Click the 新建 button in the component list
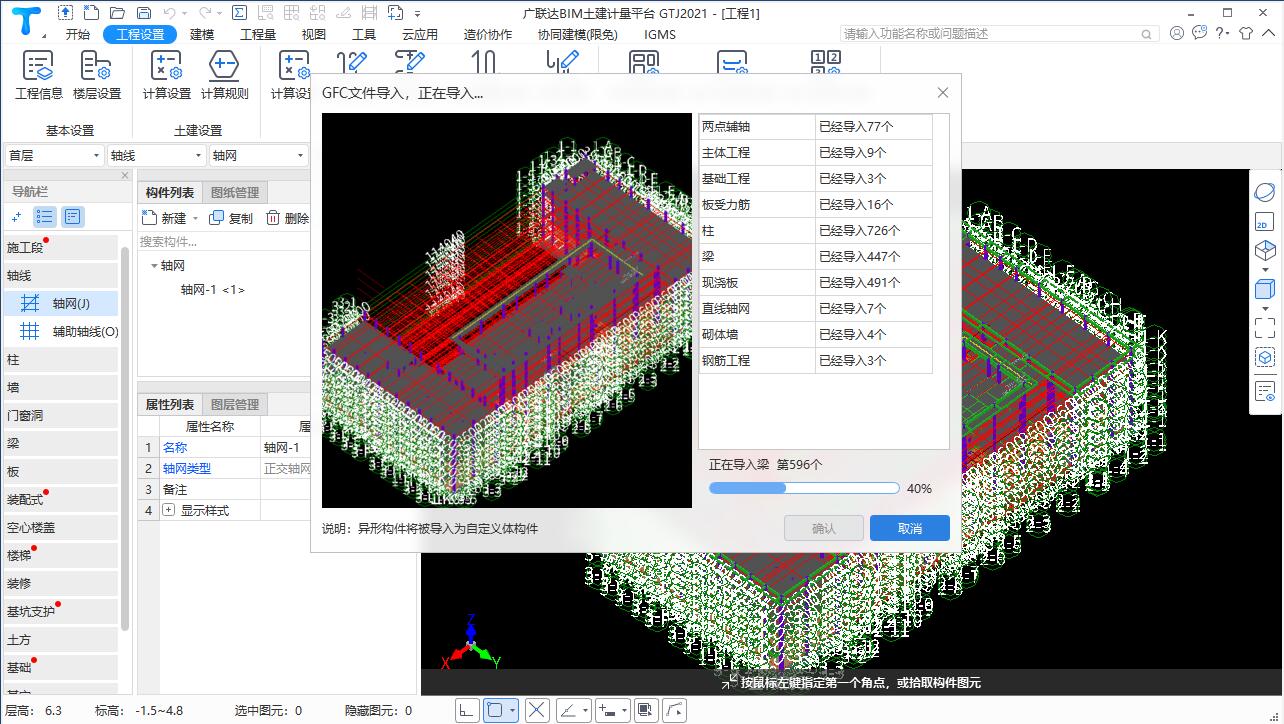This screenshot has width=1284, height=724. tap(165, 218)
